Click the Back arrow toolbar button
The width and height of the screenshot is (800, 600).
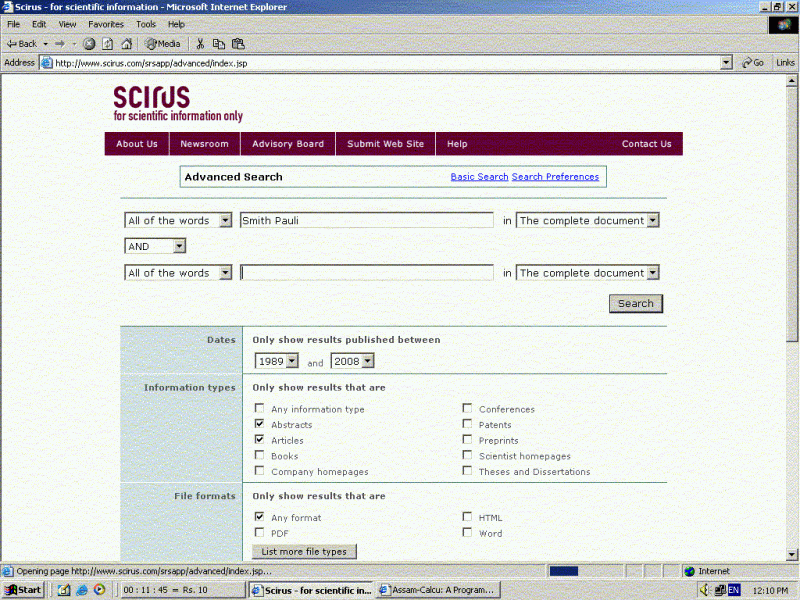point(21,44)
